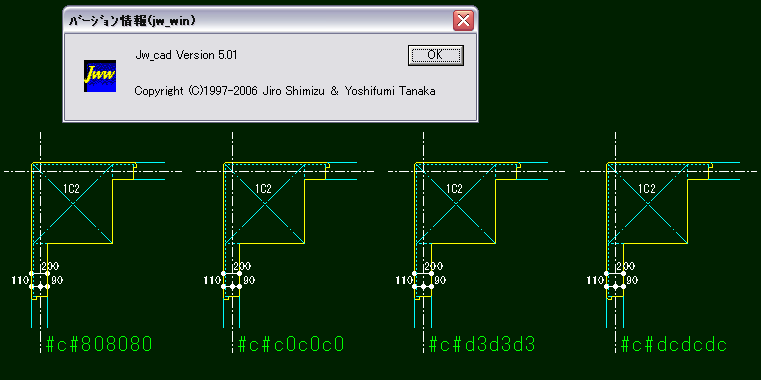The width and height of the screenshot is (761, 380).
Task: Click the OK button in version dialog
Action: (x=435, y=55)
